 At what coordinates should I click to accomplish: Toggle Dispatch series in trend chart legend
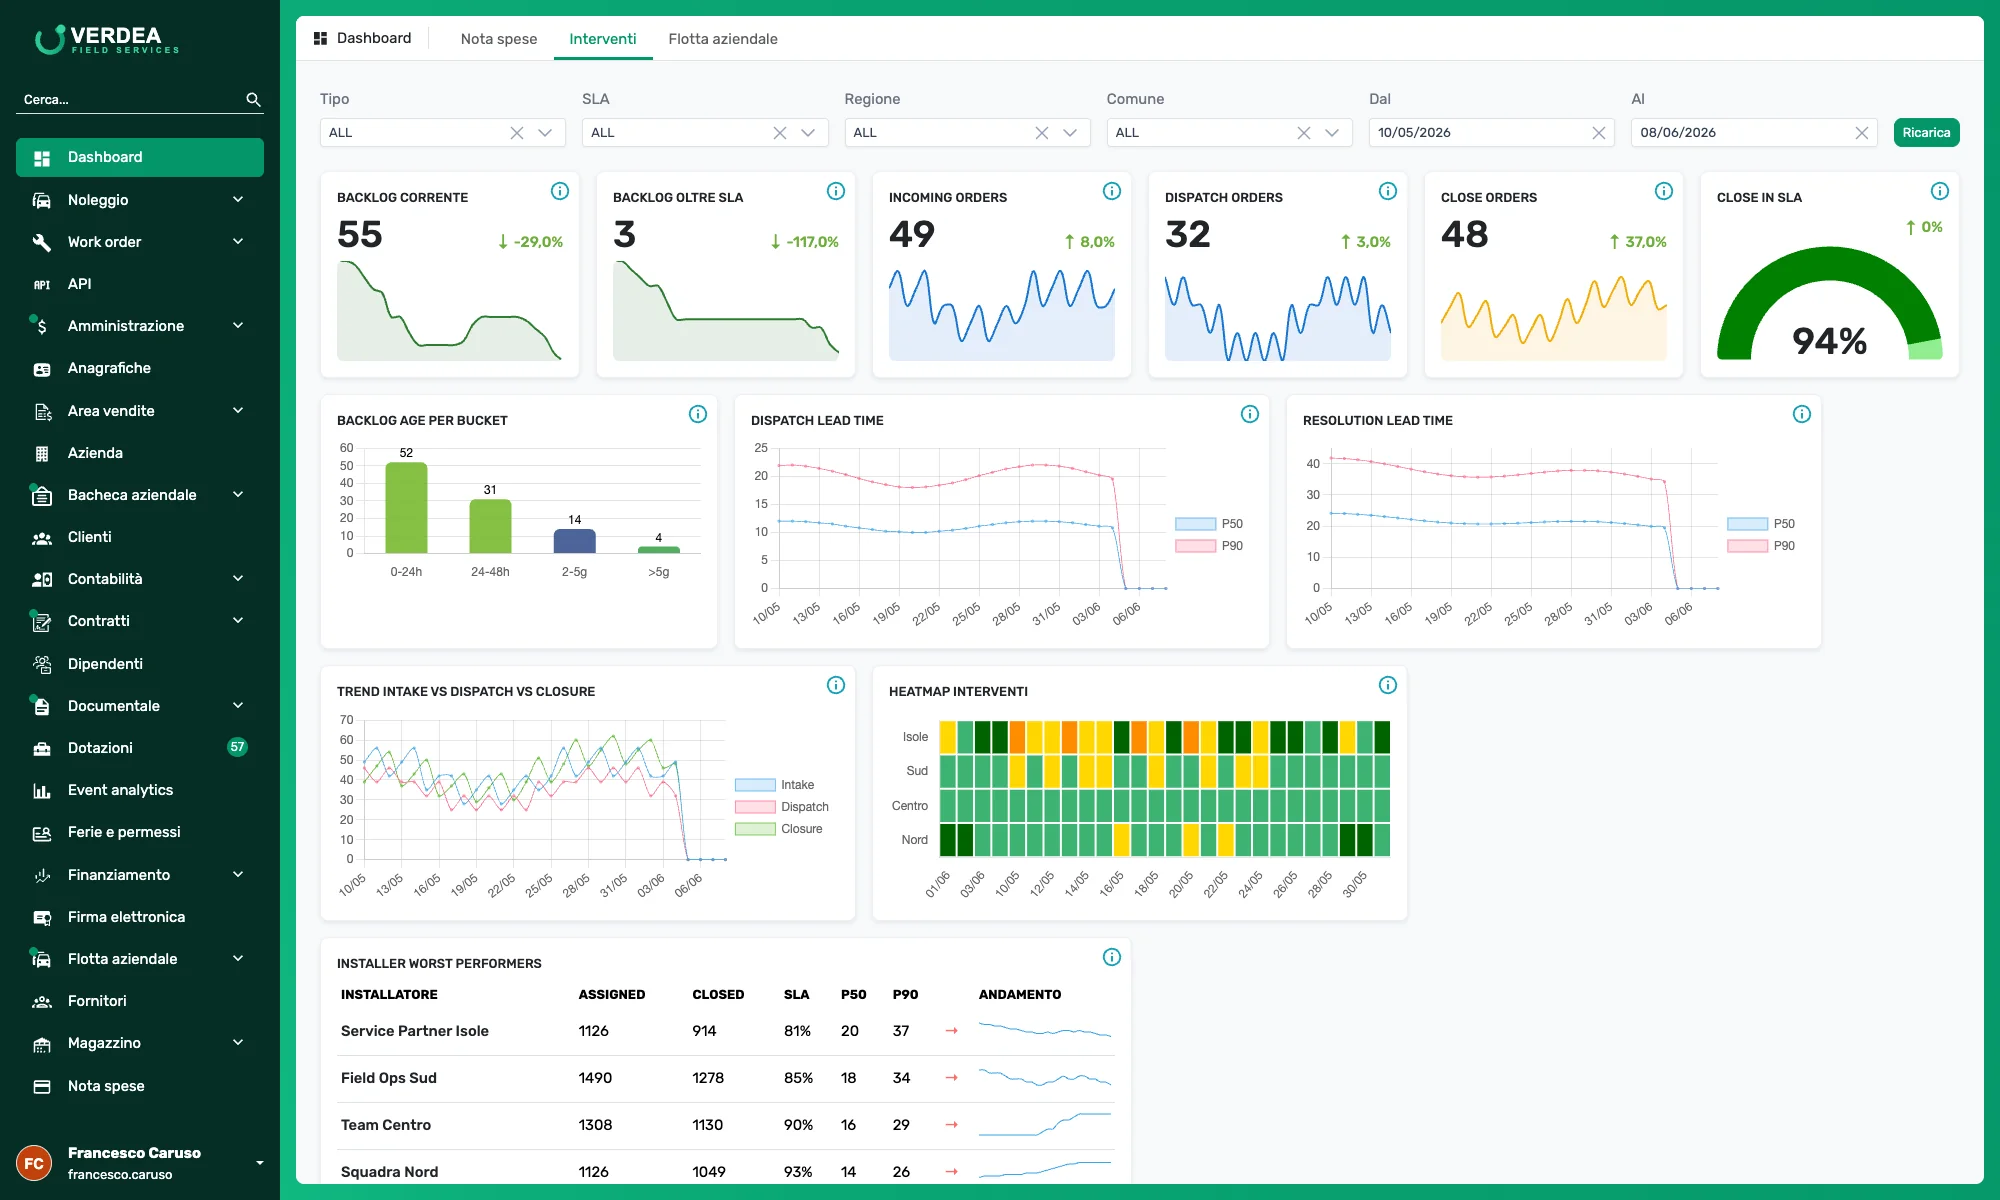click(782, 807)
